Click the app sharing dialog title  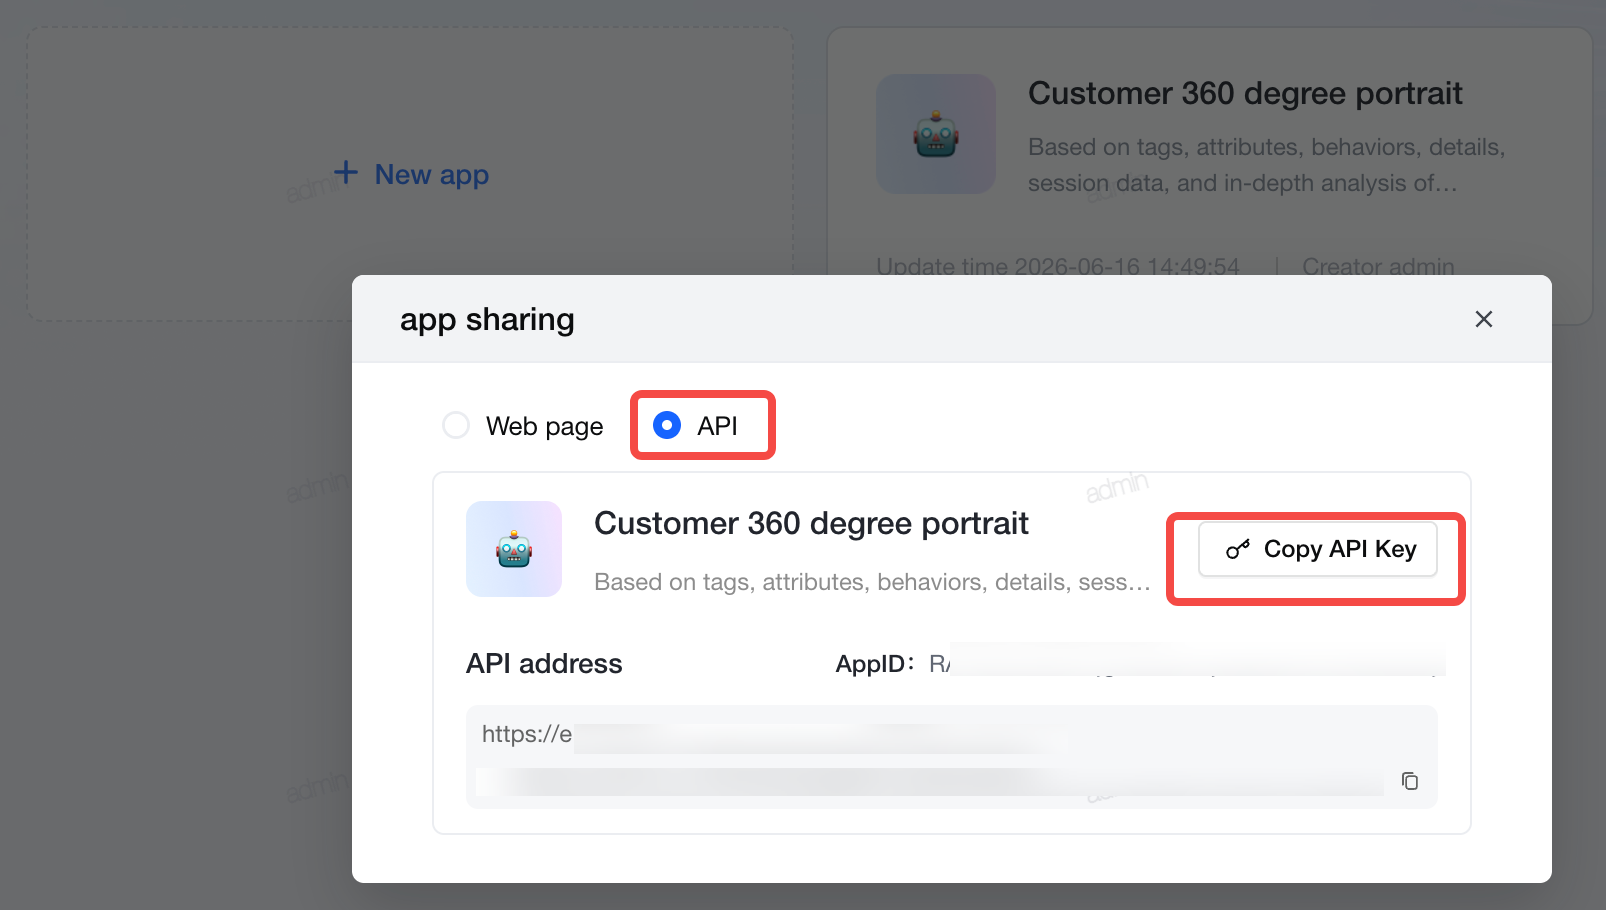(x=487, y=320)
